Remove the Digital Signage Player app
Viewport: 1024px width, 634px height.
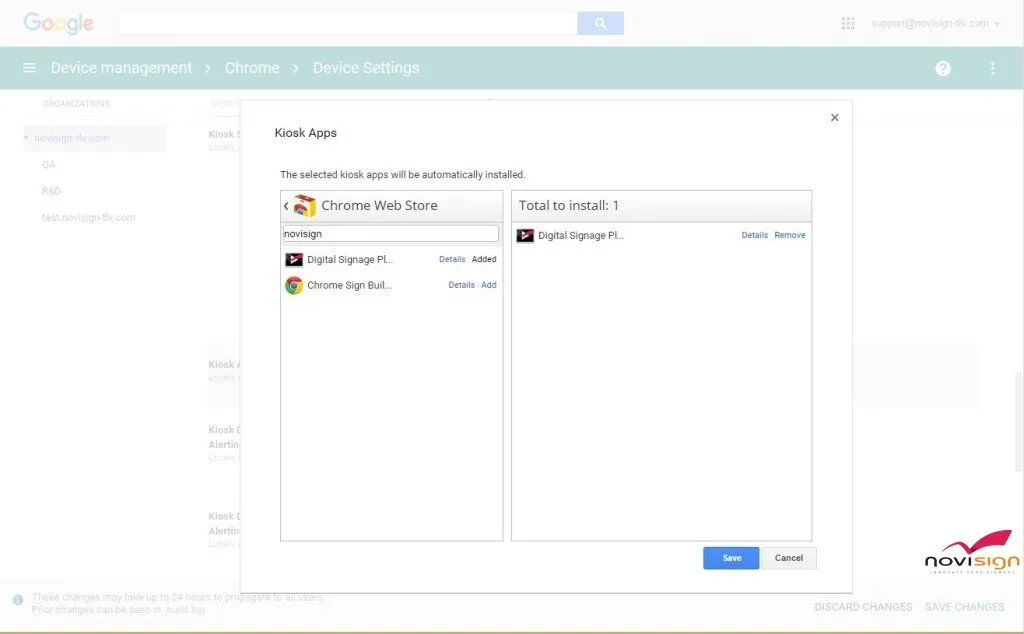coord(789,235)
